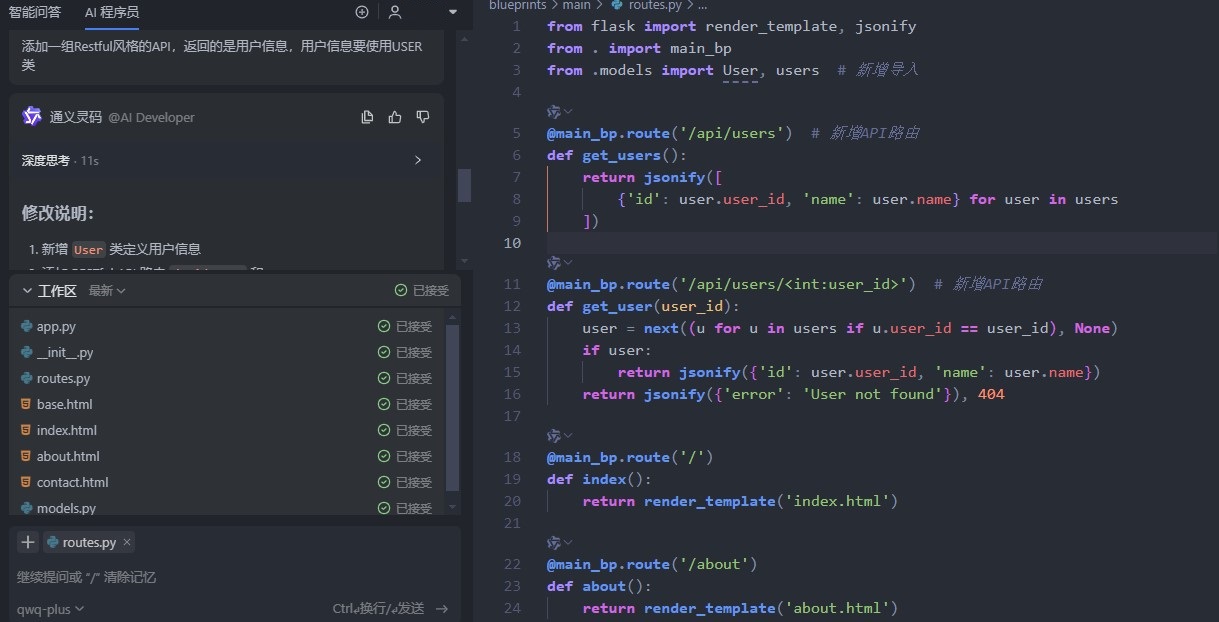Open Lingma code lens above get_users function
The width and height of the screenshot is (1219, 622).
point(559,112)
